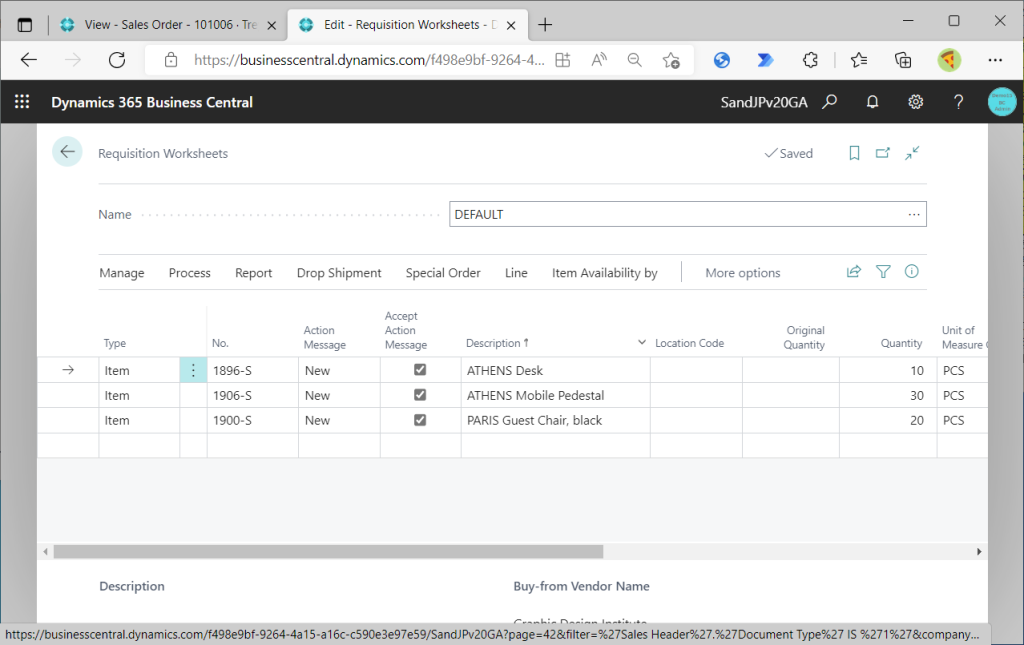Click the Power Automate extension icon
The image size is (1024, 645).
[x=765, y=60]
